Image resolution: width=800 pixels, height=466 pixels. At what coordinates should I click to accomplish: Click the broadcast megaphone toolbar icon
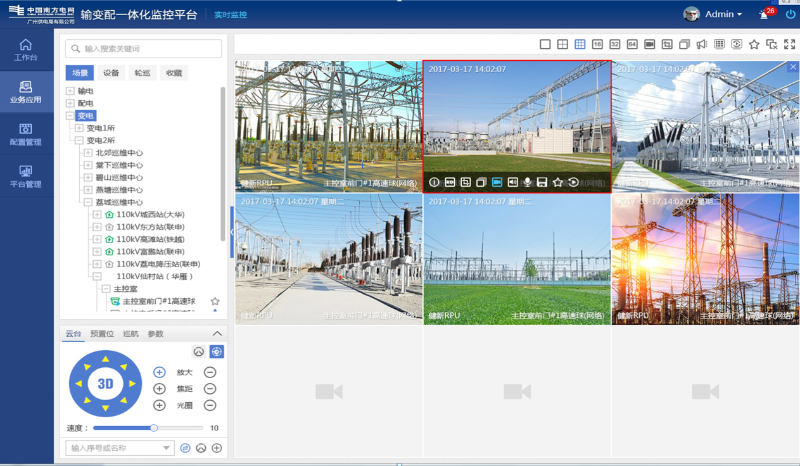pos(702,44)
